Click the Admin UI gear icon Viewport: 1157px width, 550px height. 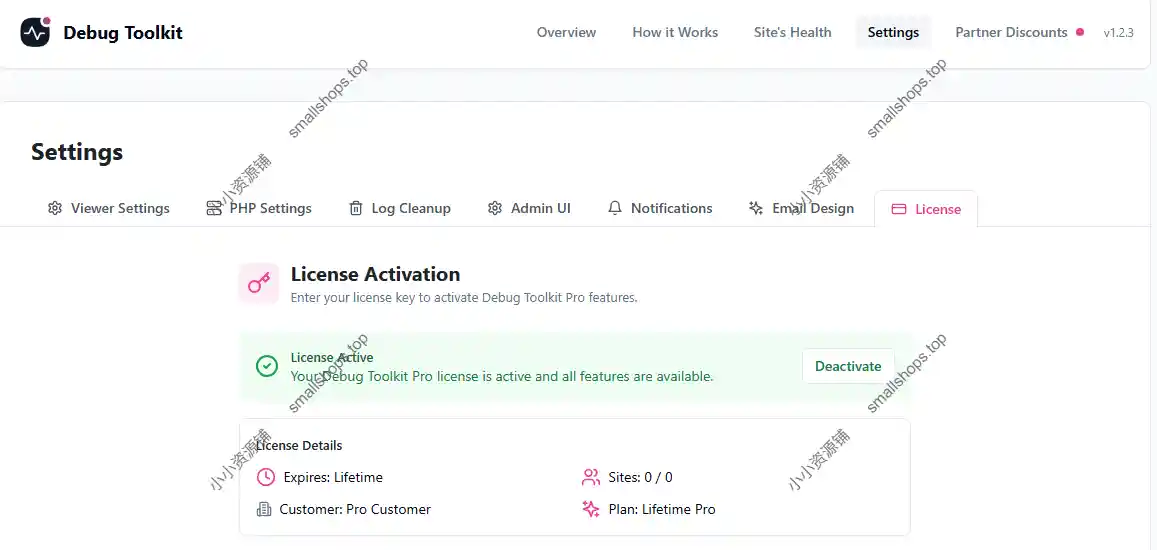point(494,208)
